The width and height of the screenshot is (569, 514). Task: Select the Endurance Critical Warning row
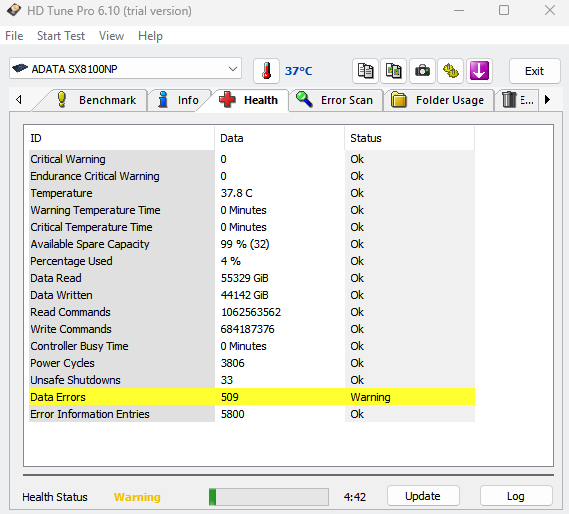[252, 176]
